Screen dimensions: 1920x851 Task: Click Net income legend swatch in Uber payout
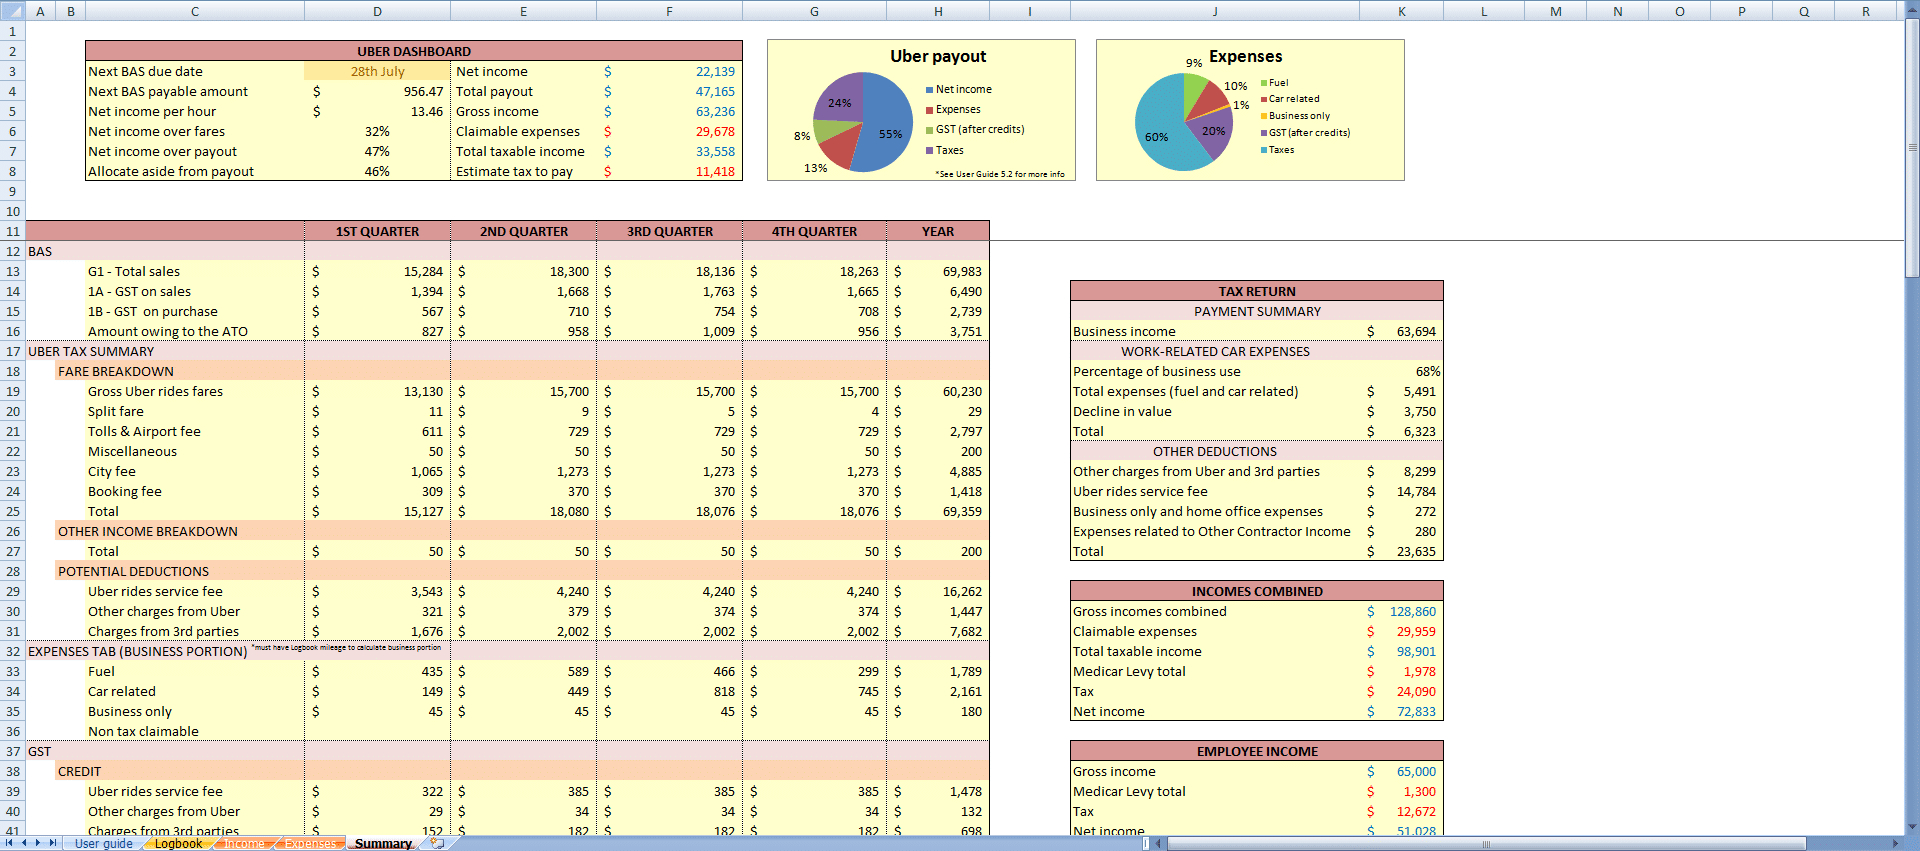[929, 90]
